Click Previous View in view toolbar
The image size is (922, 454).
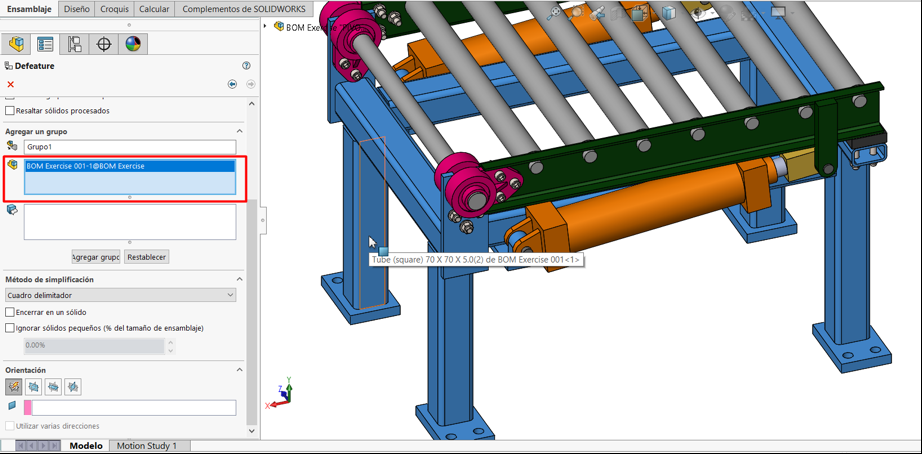coord(598,14)
